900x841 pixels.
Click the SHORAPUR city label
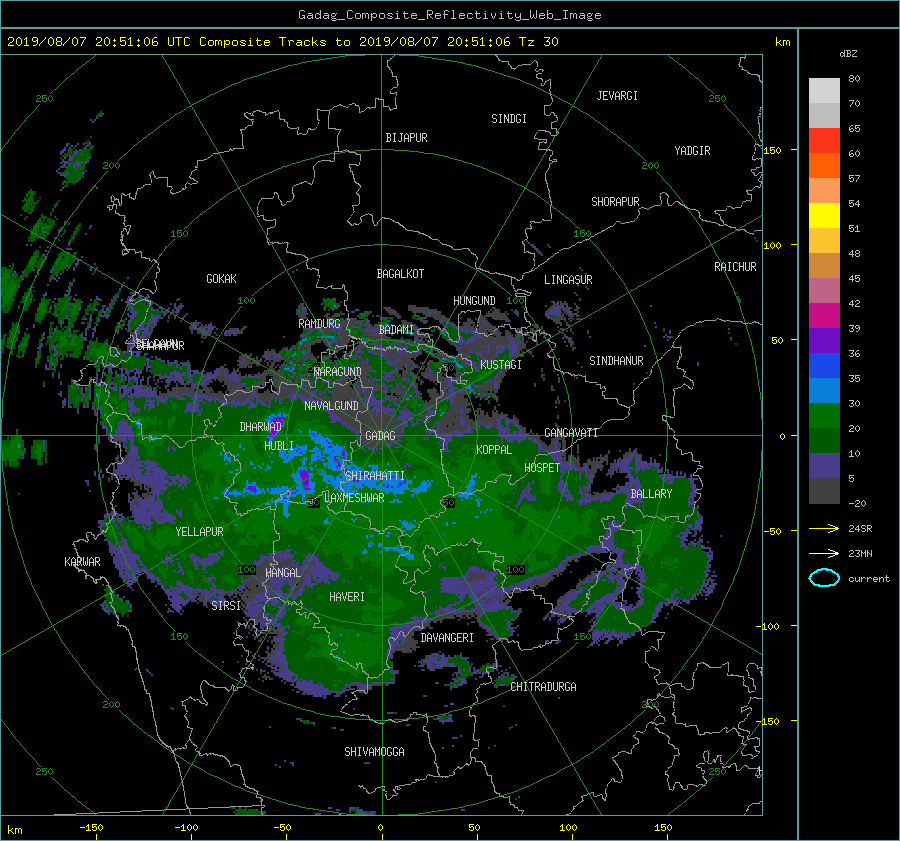click(x=615, y=202)
